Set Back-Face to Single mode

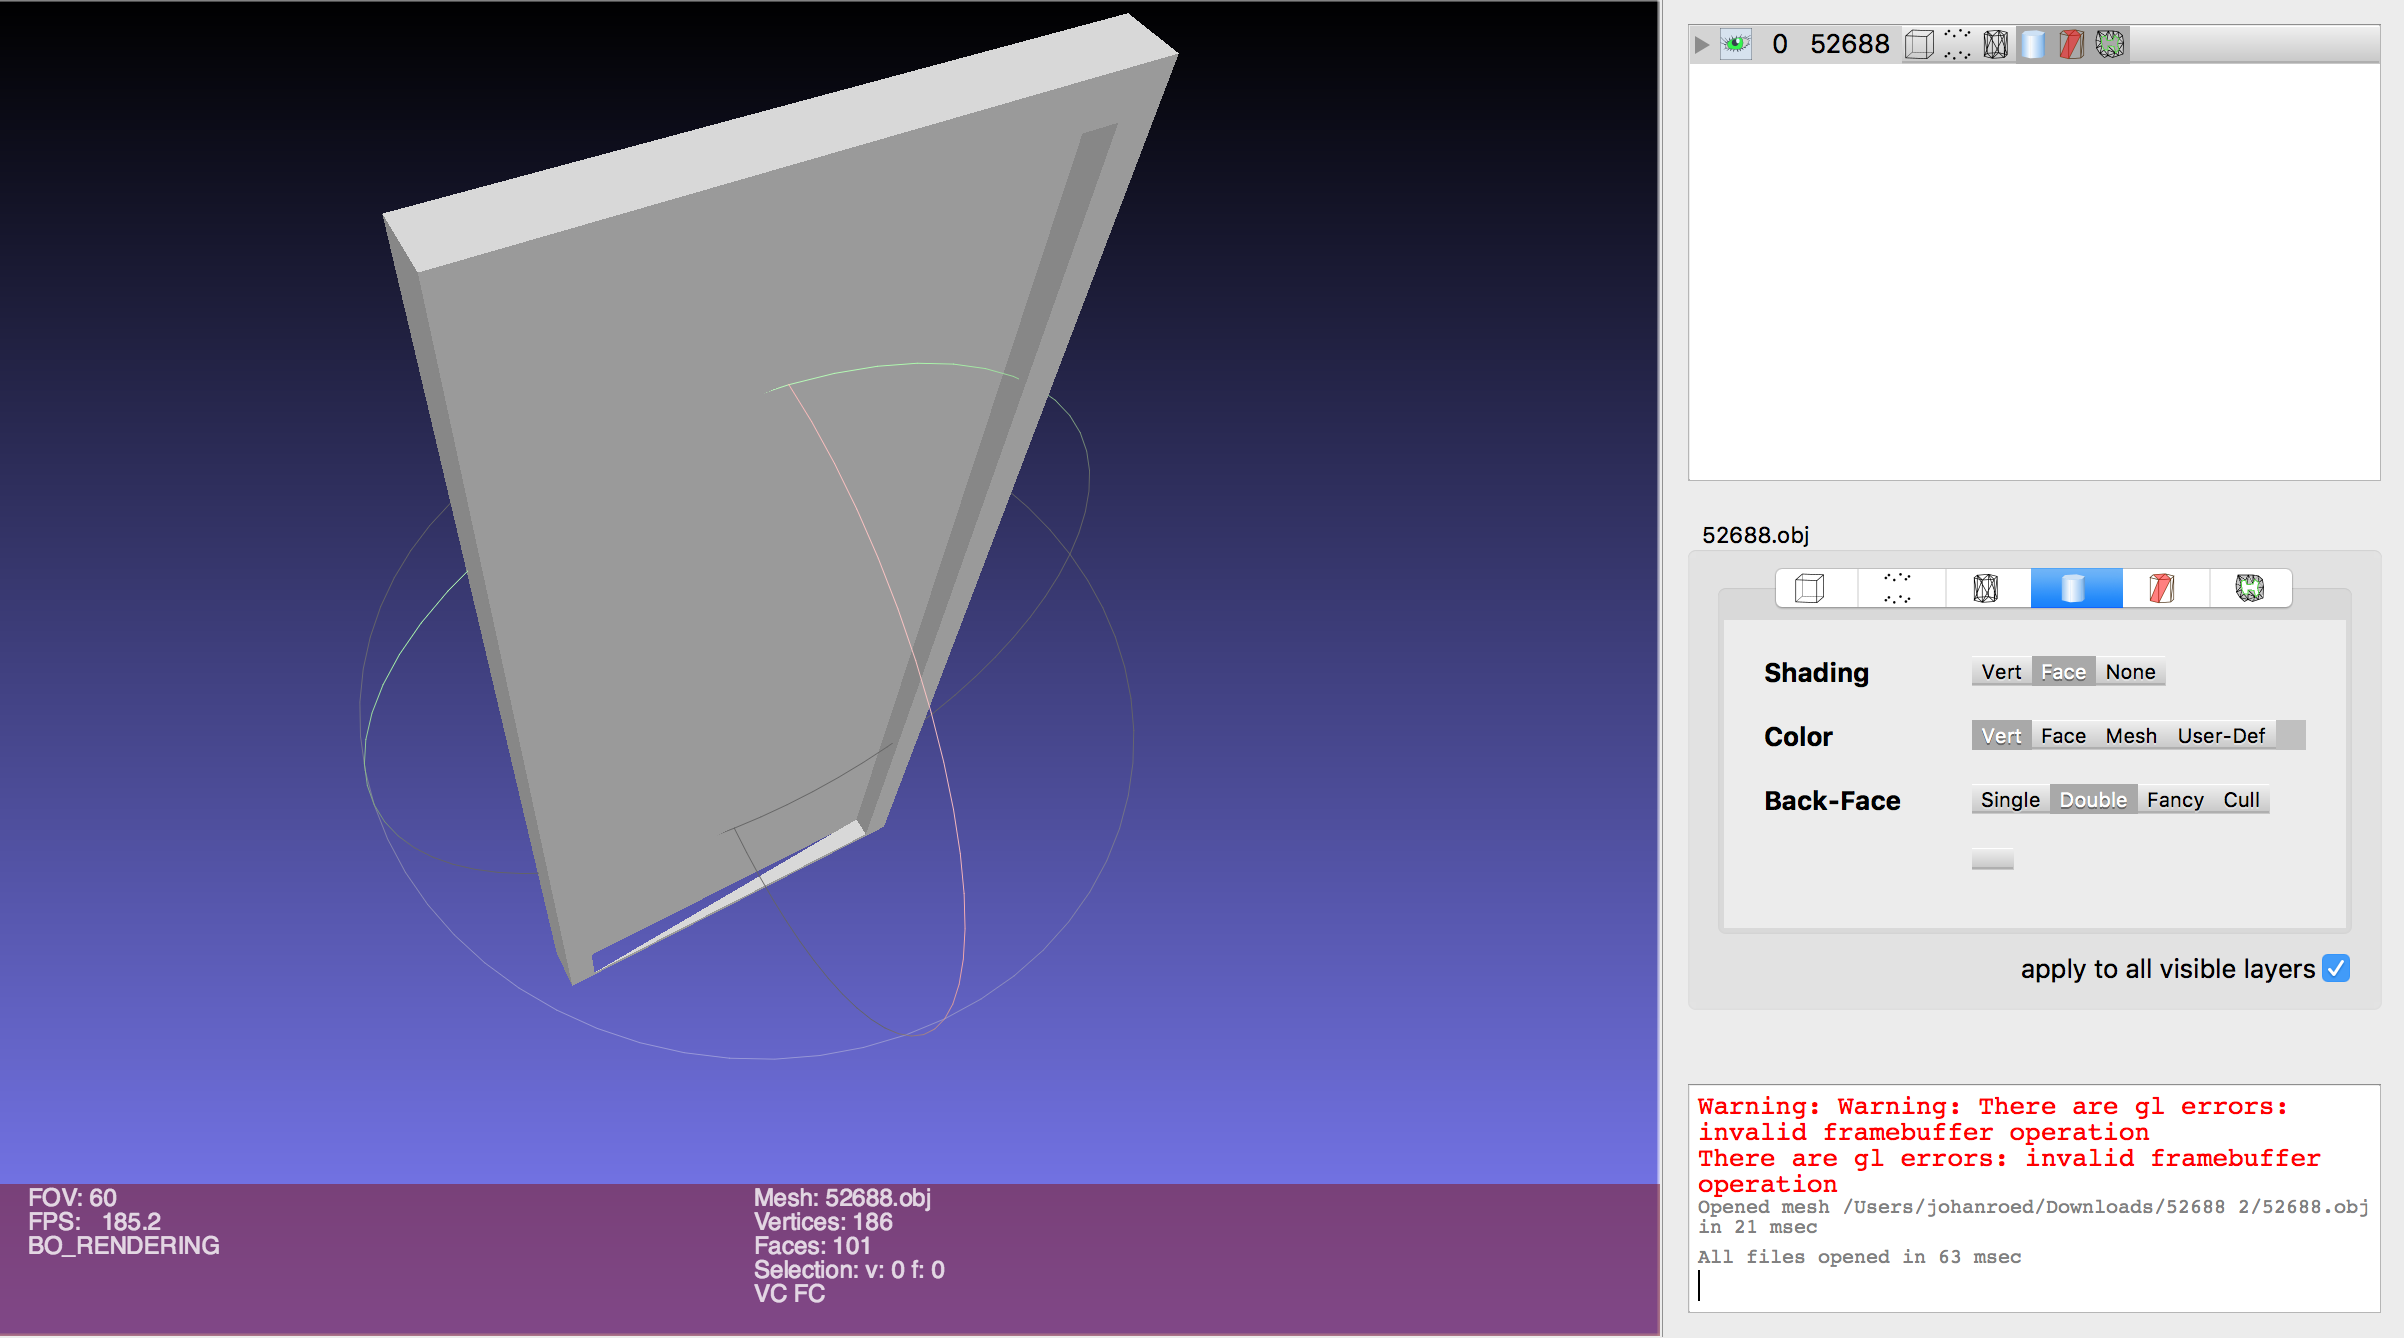click(2009, 800)
